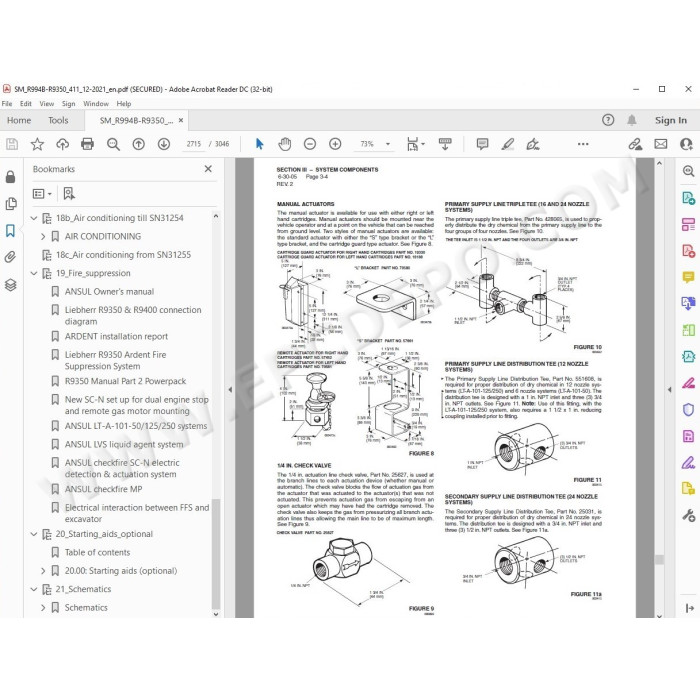This screenshot has width=700, height=700.
Task: Close the SM_R994B-R9350 document tab
Action: pyautogui.click(x=181, y=121)
